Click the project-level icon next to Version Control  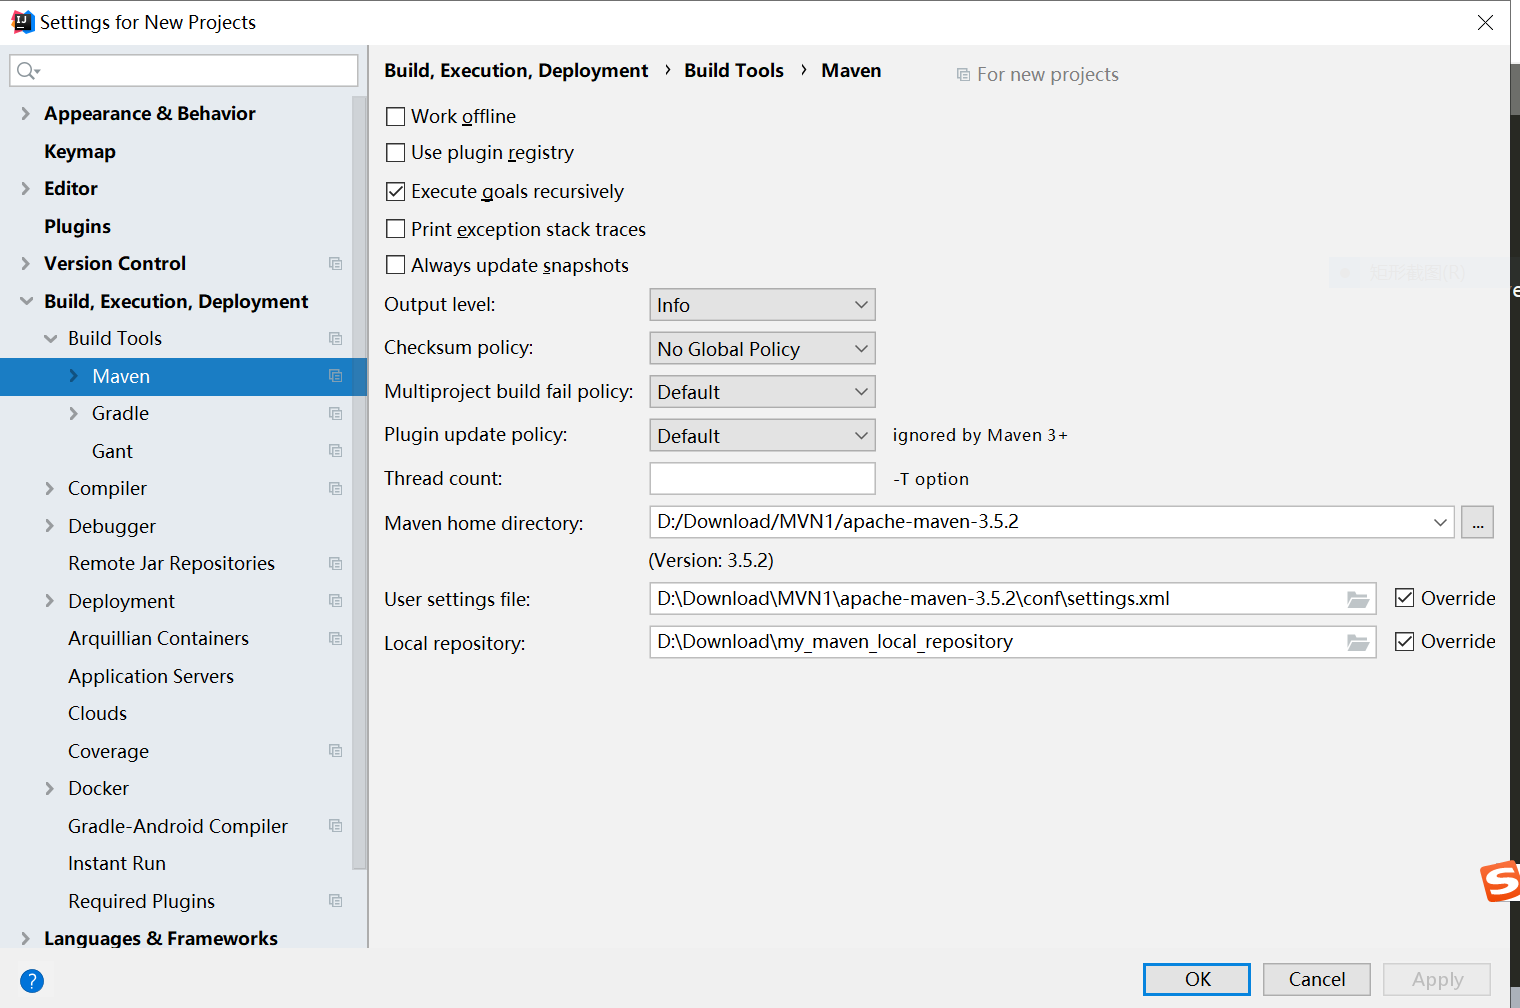click(x=335, y=264)
